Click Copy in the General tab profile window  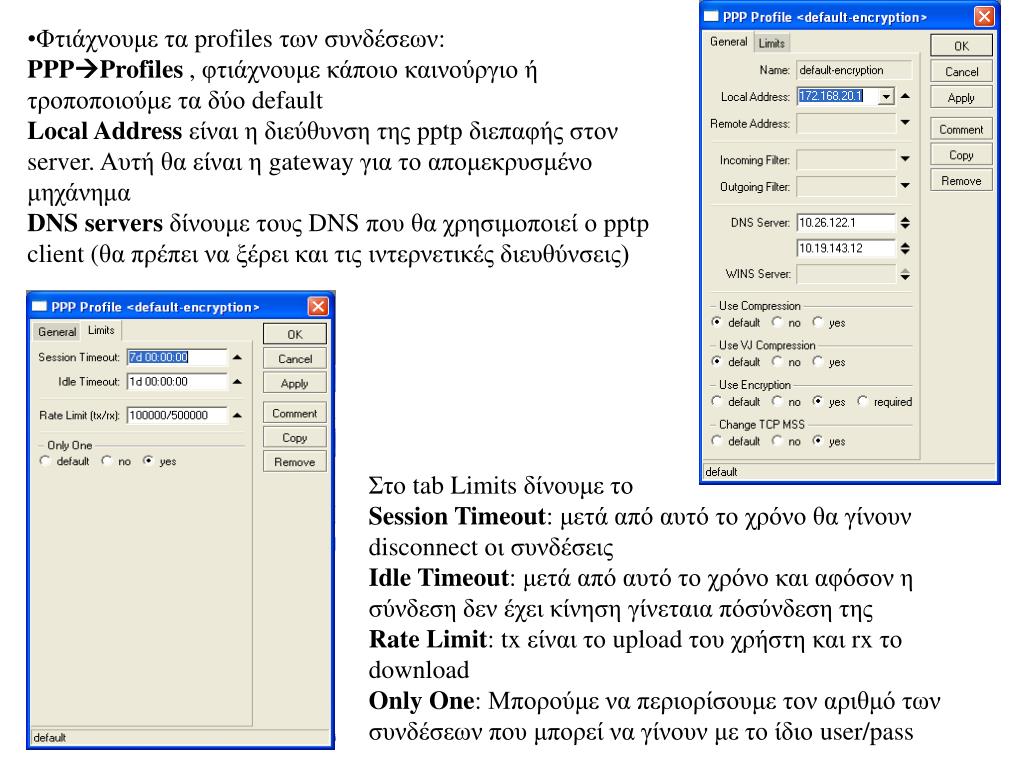pyautogui.click(x=961, y=155)
